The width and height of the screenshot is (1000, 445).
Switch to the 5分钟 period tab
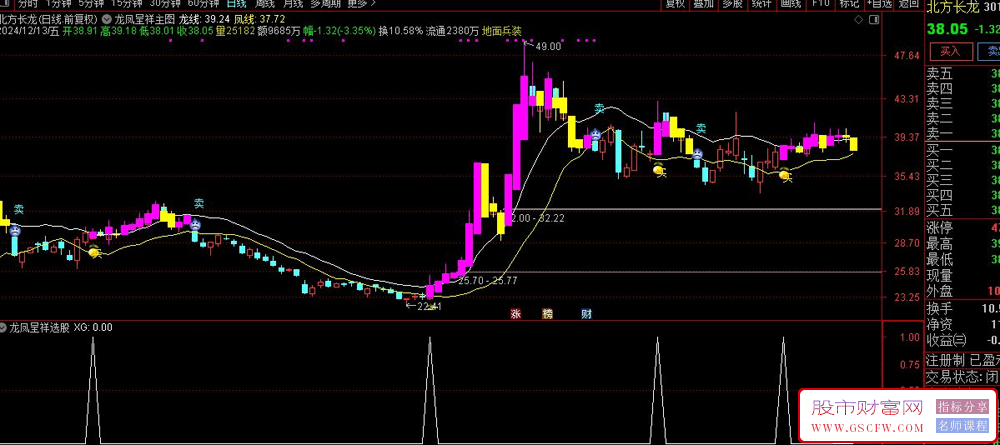[90, 3]
